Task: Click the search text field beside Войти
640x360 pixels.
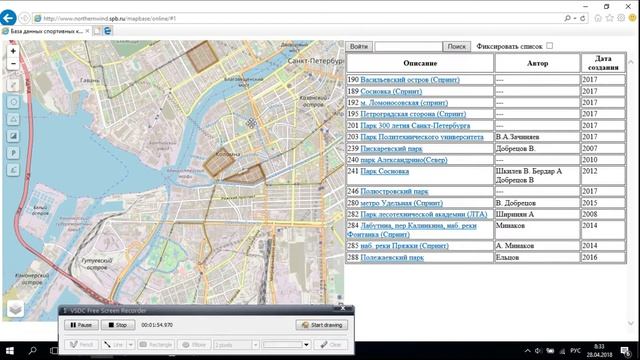Action: (x=408, y=47)
